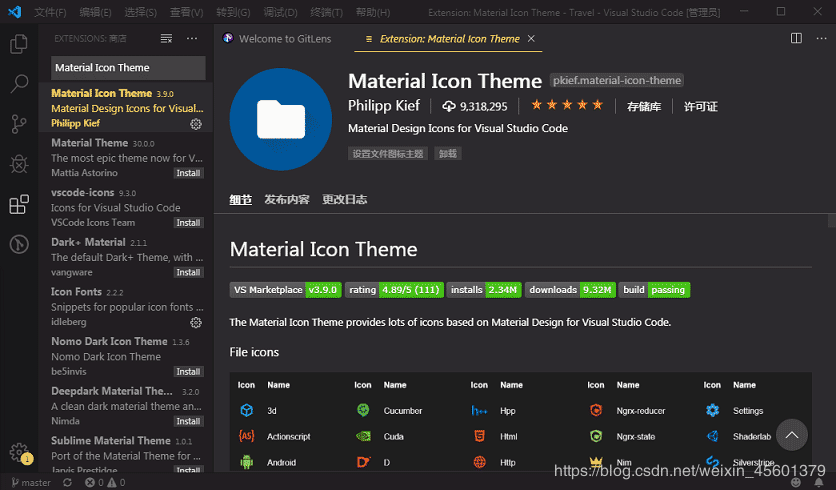Viewport: 836px width, 490px height.
Task: Open the 存储库 repository link
Action: [643, 106]
